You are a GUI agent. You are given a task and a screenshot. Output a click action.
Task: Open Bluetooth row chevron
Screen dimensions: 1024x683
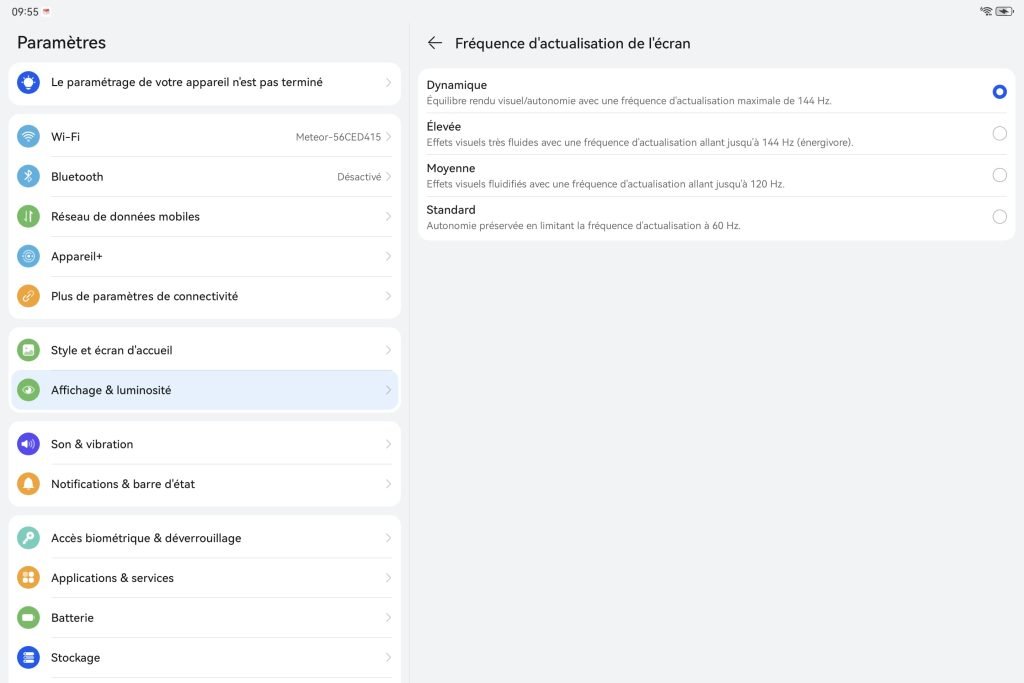pos(389,177)
